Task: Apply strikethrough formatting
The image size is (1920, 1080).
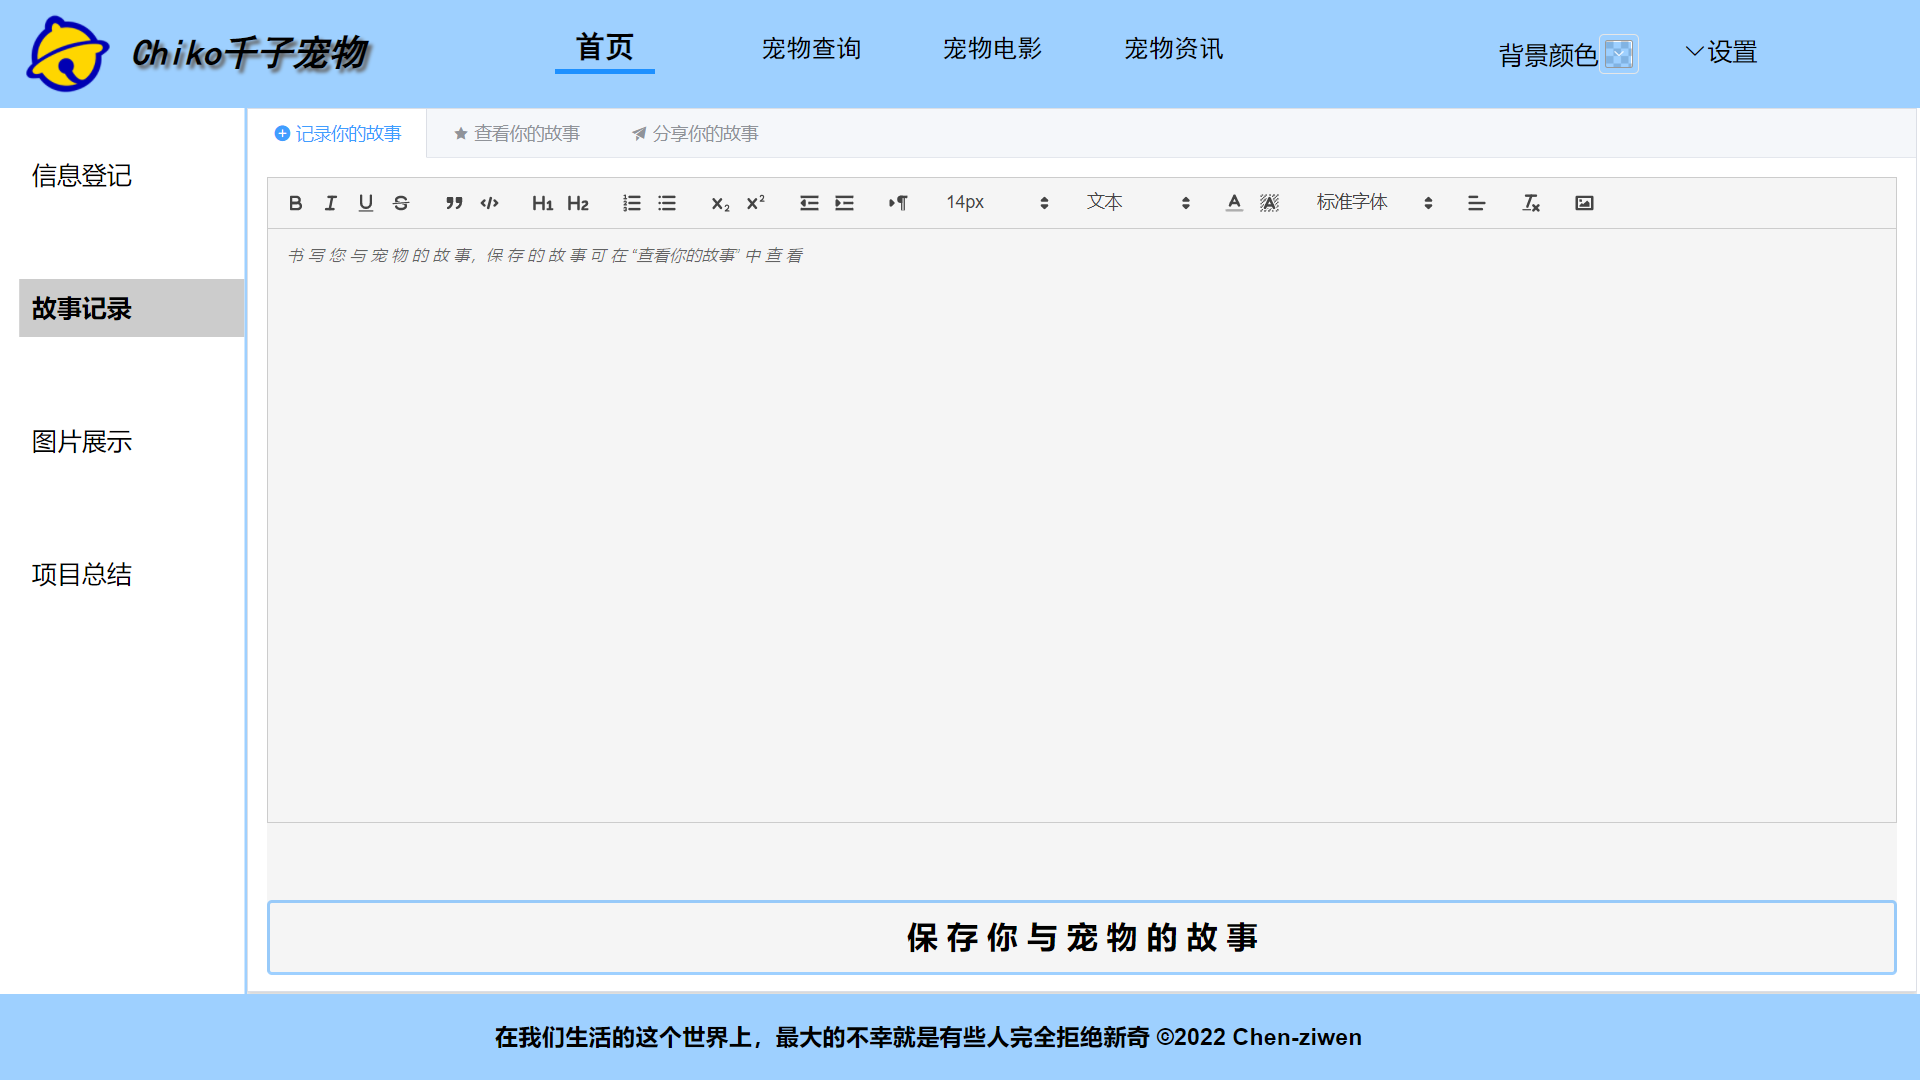Action: [400, 203]
